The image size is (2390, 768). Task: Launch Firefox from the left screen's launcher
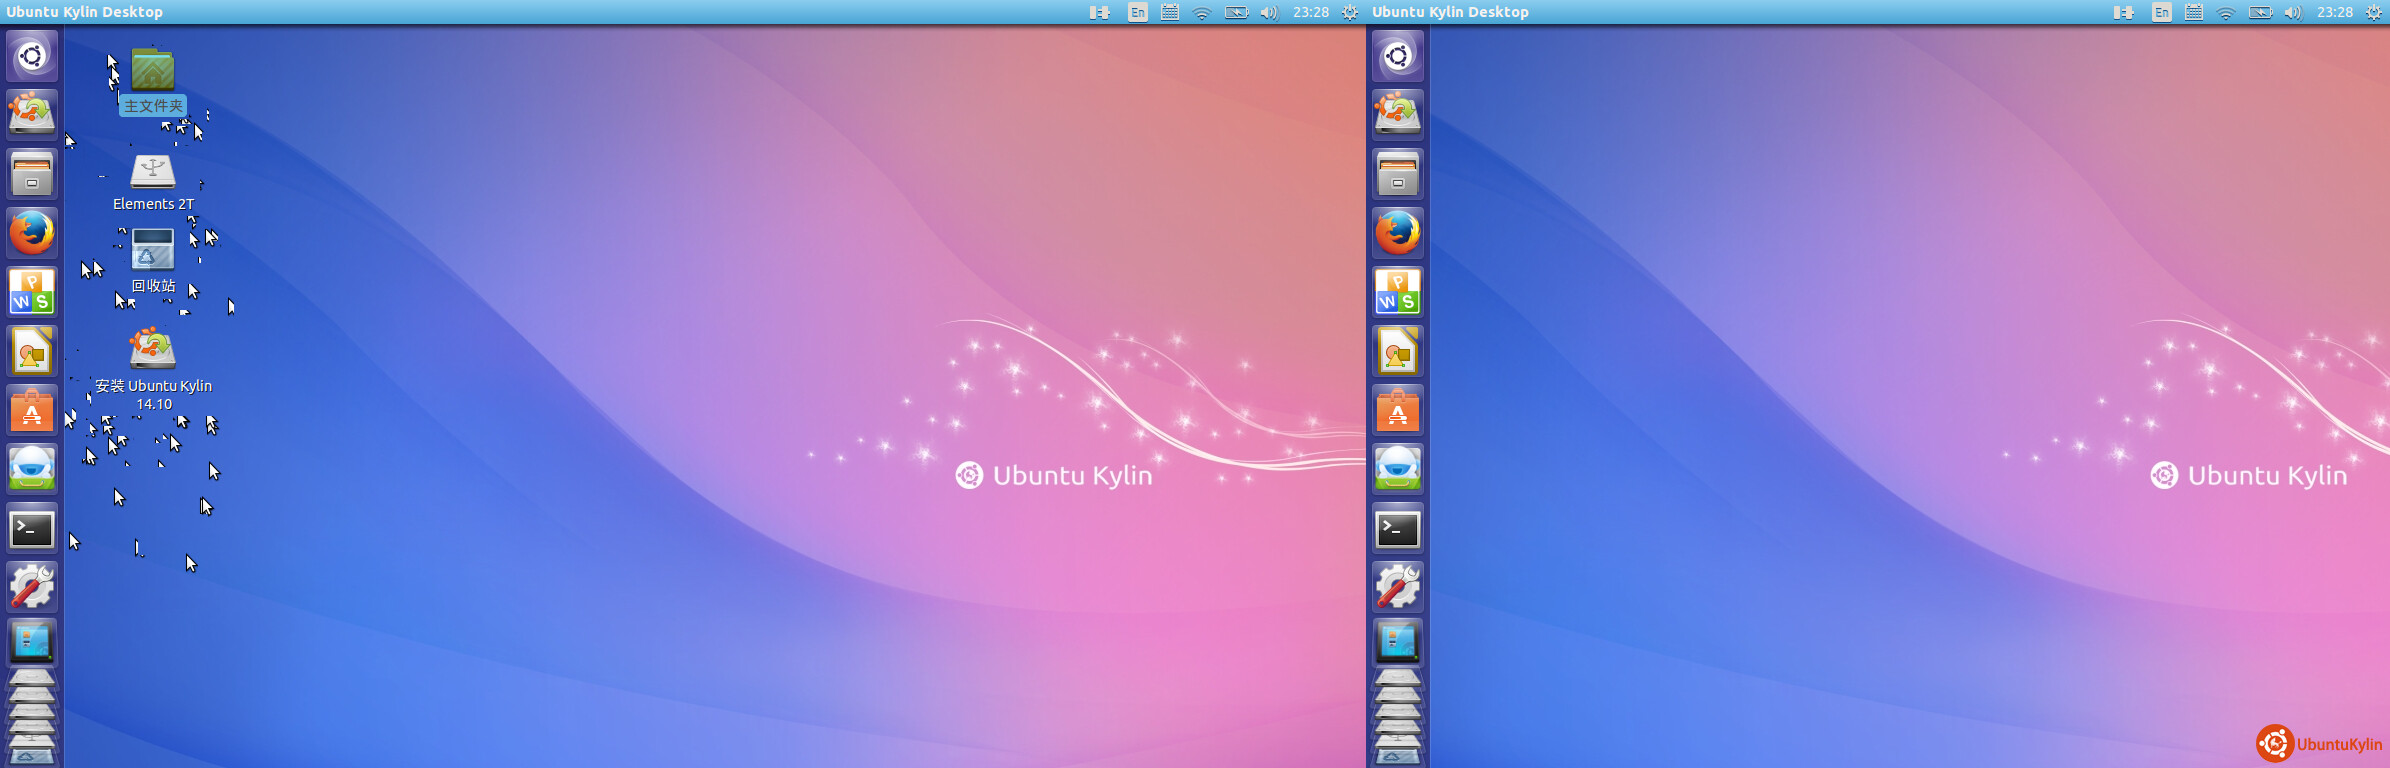tap(32, 233)
